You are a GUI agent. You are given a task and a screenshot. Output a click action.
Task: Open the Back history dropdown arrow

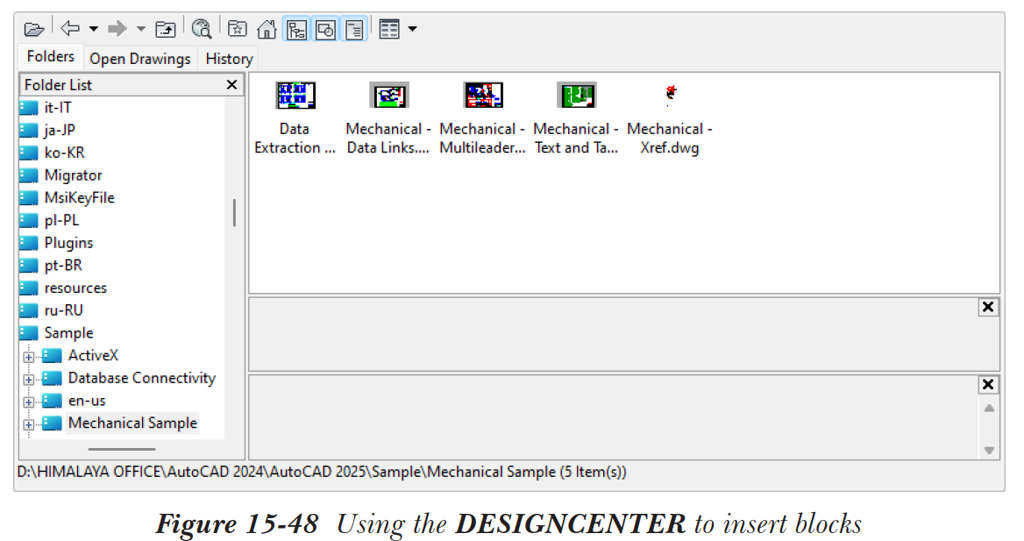93,29
